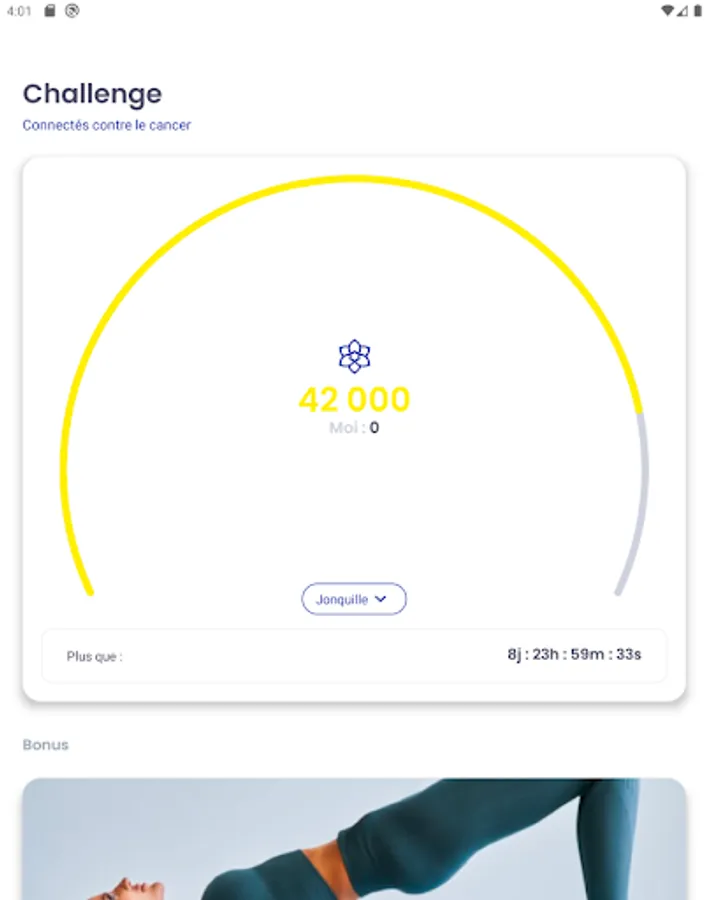Image resolution: width=708 pixels, height=900 pixels.
Task: Tap the Connectés contre le cancer link
Action: coord(107,125)
